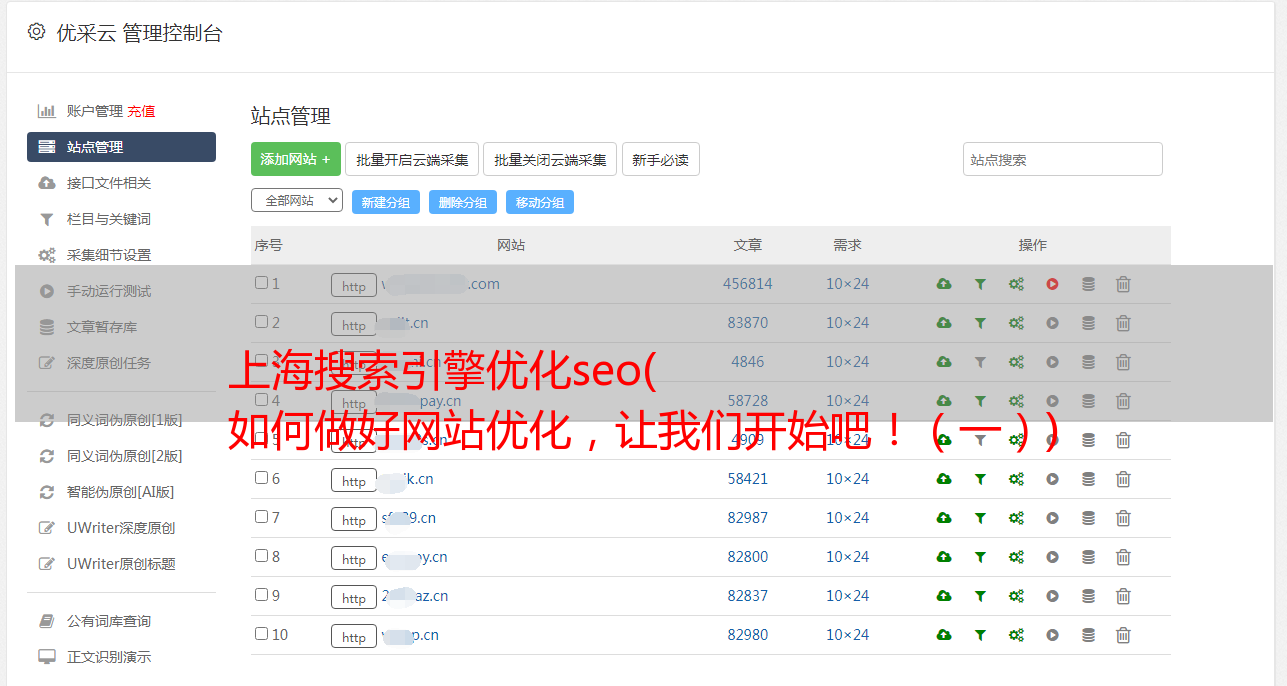Viewport: 1287px width, 686px height.
Task: Click 批量关闭云端采集 button
Action: pyautogui.click(x=550, y=159)
